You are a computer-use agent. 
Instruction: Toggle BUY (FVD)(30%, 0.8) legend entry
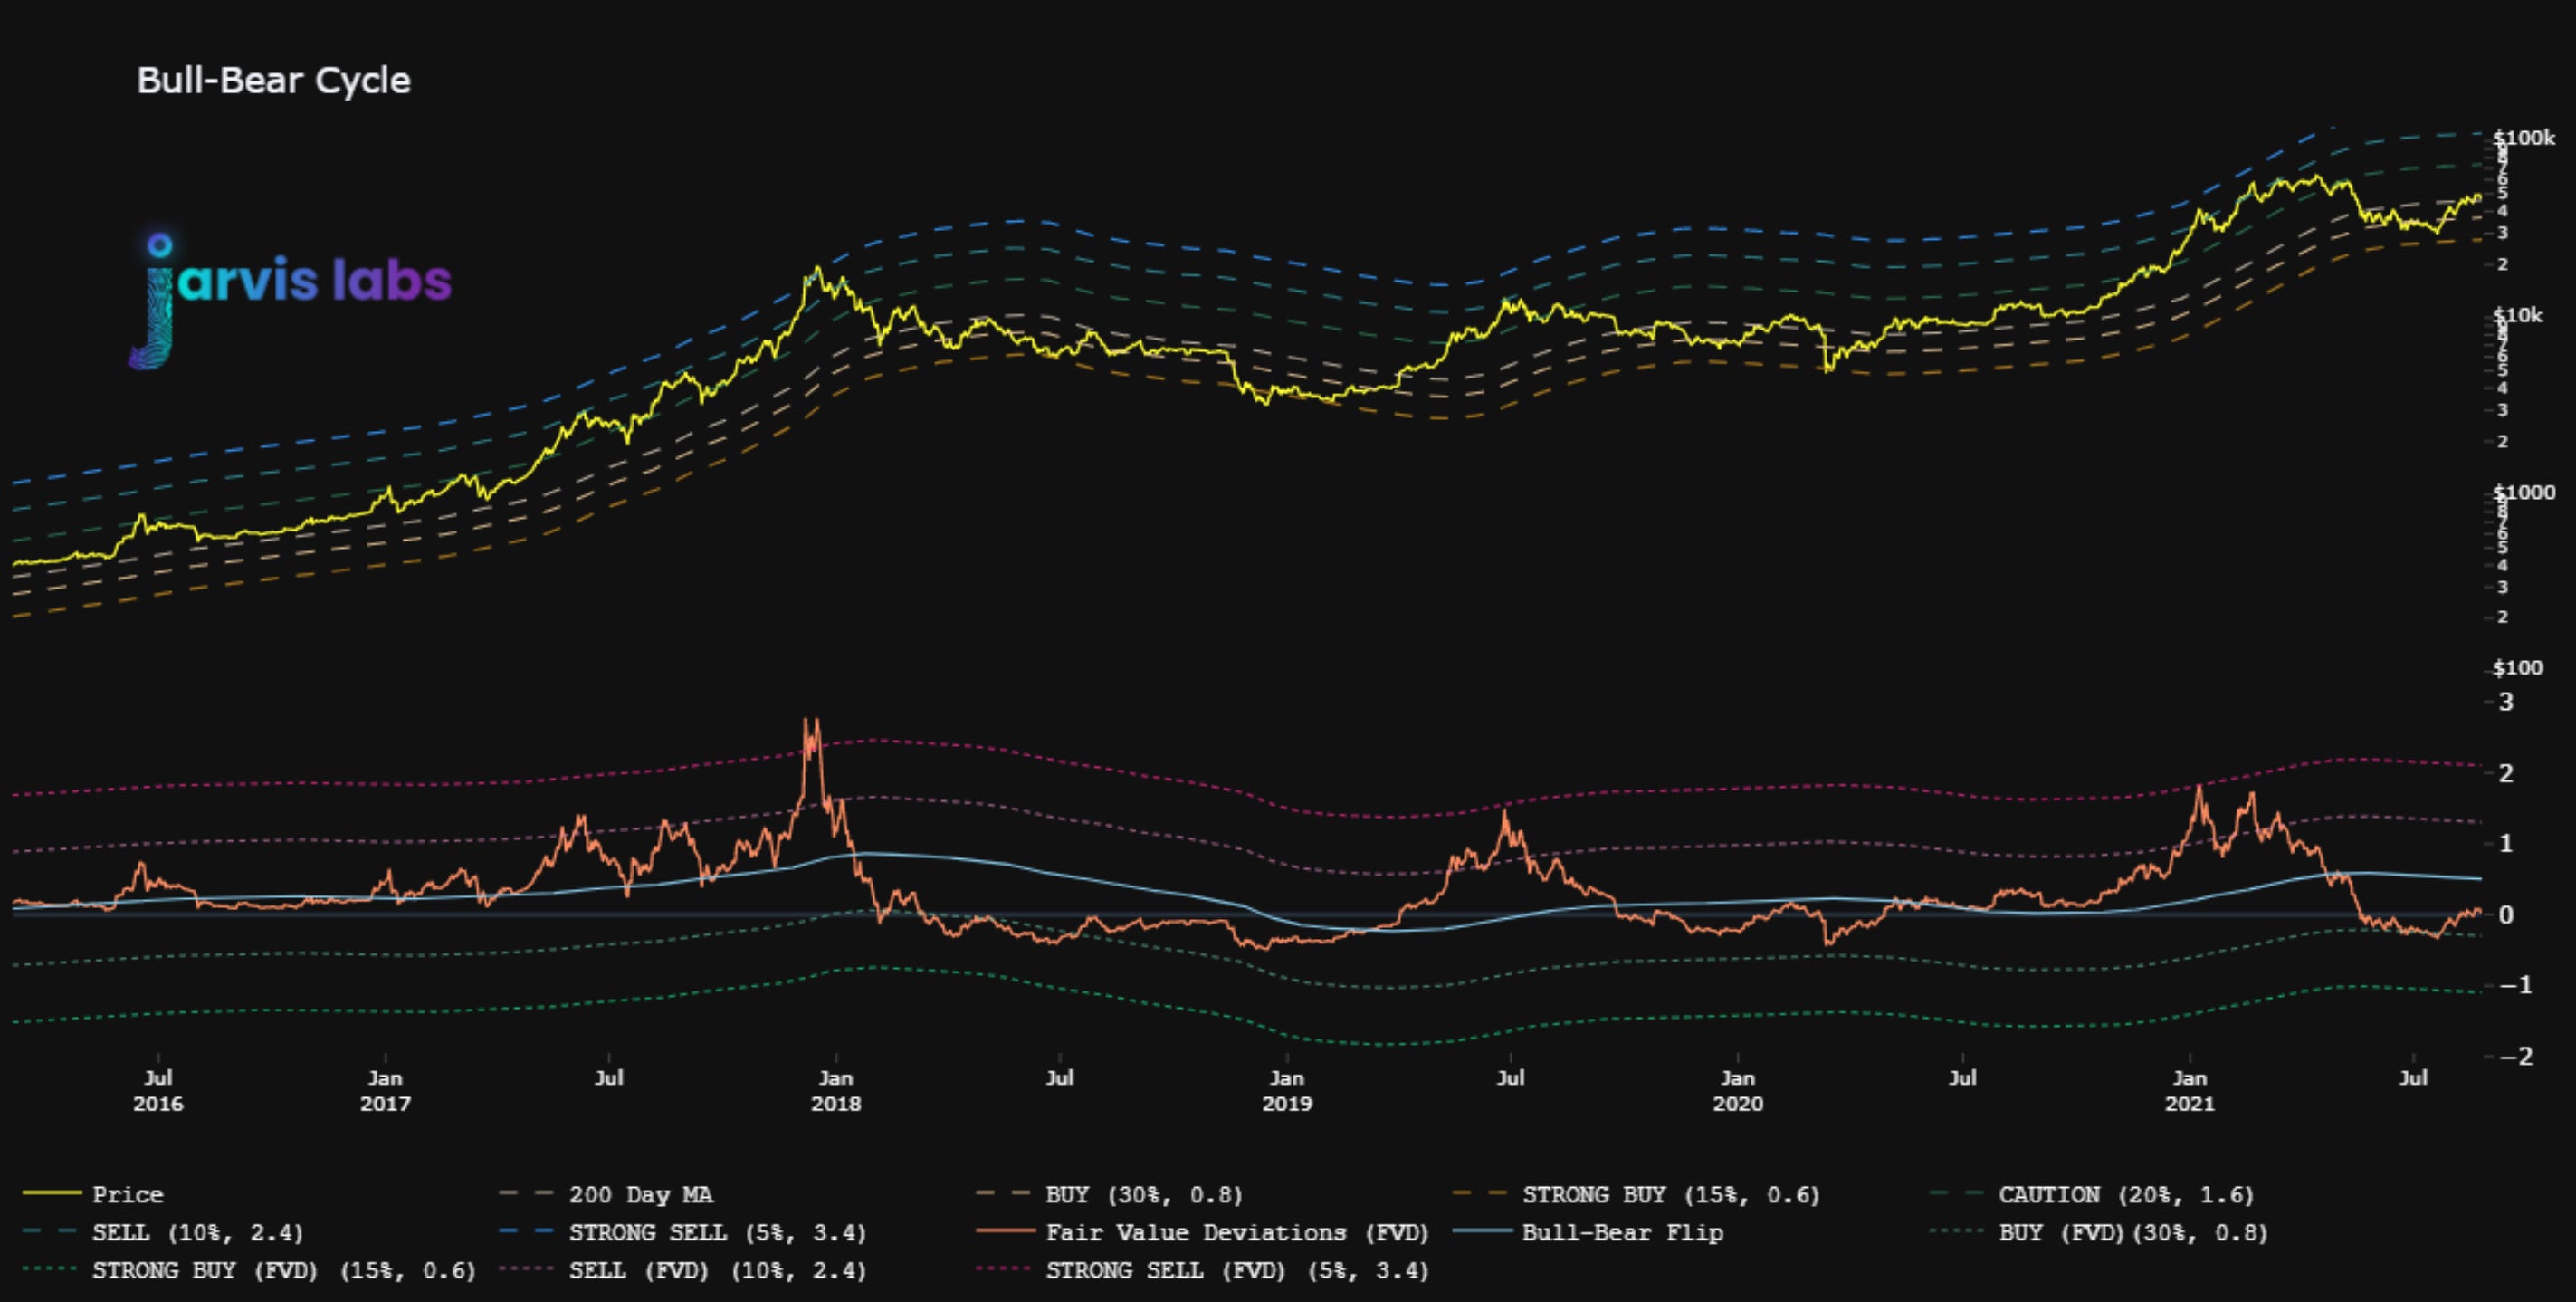point(2132,1232)
